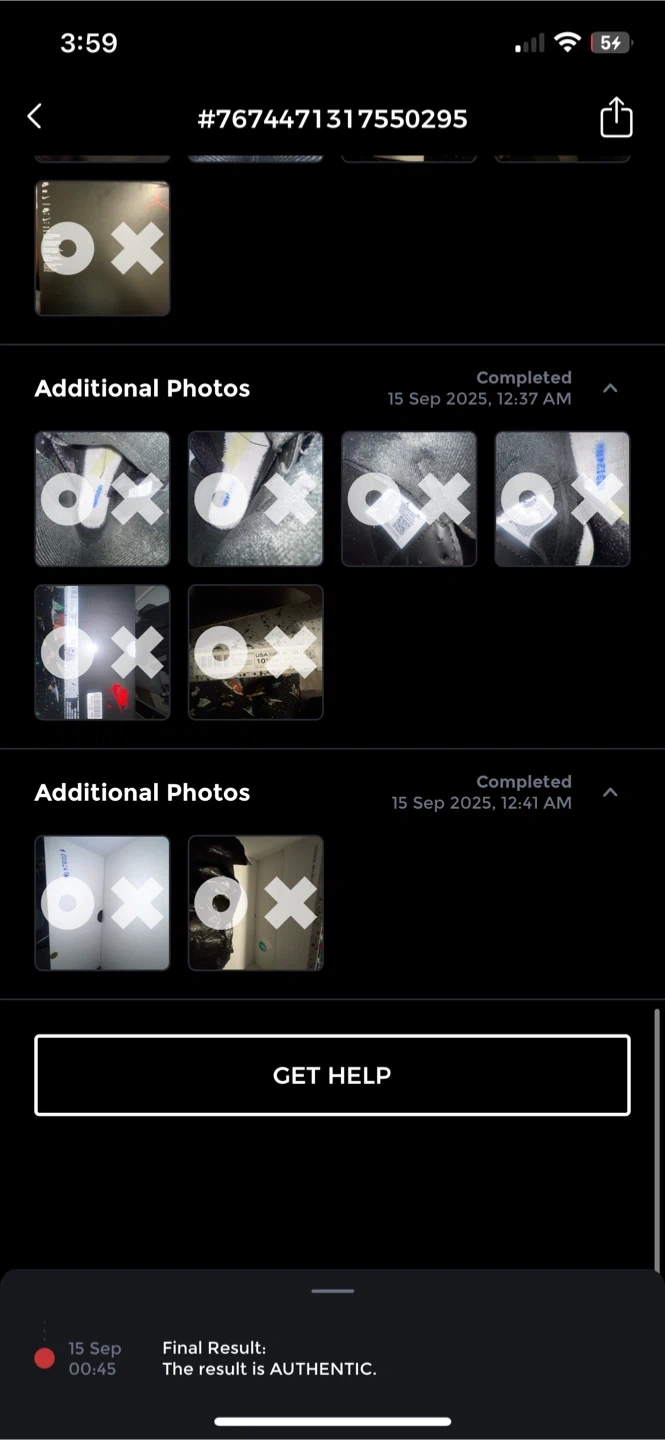Open second thumbnail in 12:37 AM photos

[256, 499]
